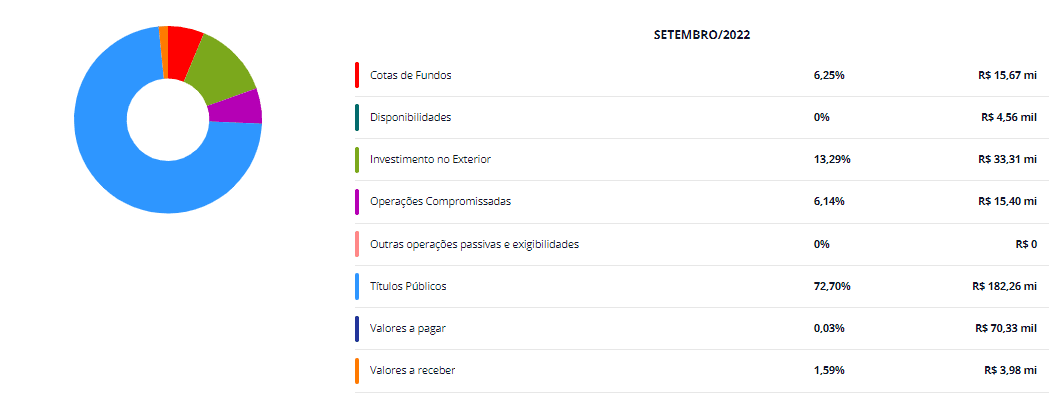
Task: Click the navy Valores a pagar marker
Action: coord(356,328)
